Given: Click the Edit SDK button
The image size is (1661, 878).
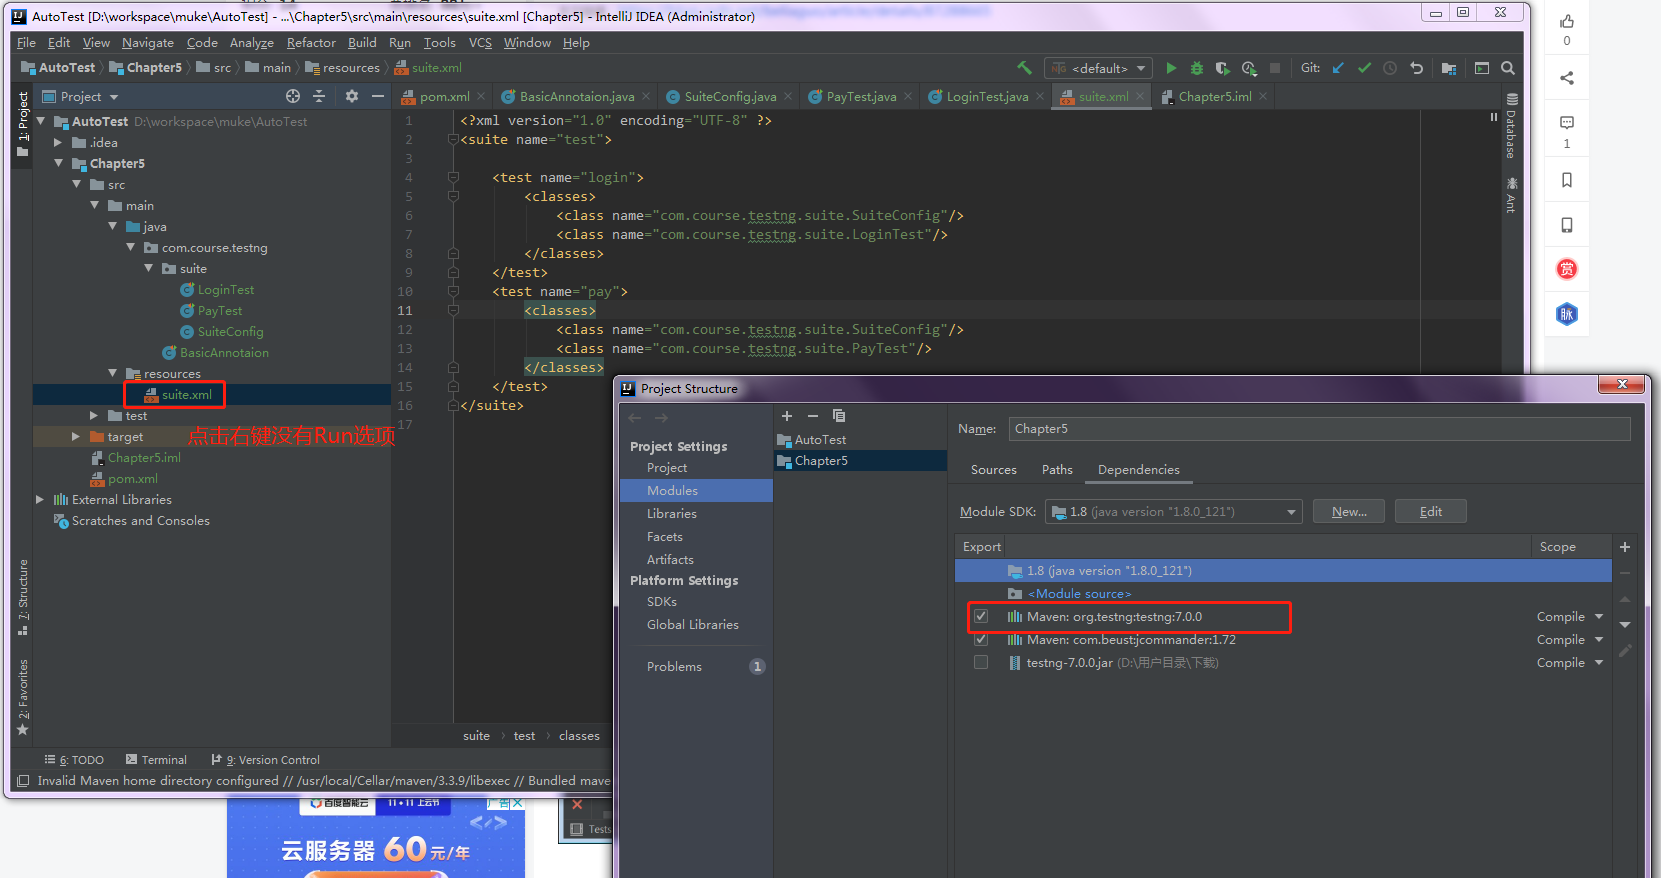Looking at the screenshot, I should pos(1430,512).
